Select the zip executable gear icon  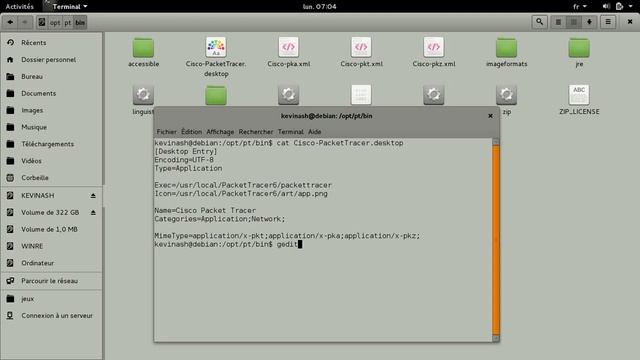(x=507, y=95)
